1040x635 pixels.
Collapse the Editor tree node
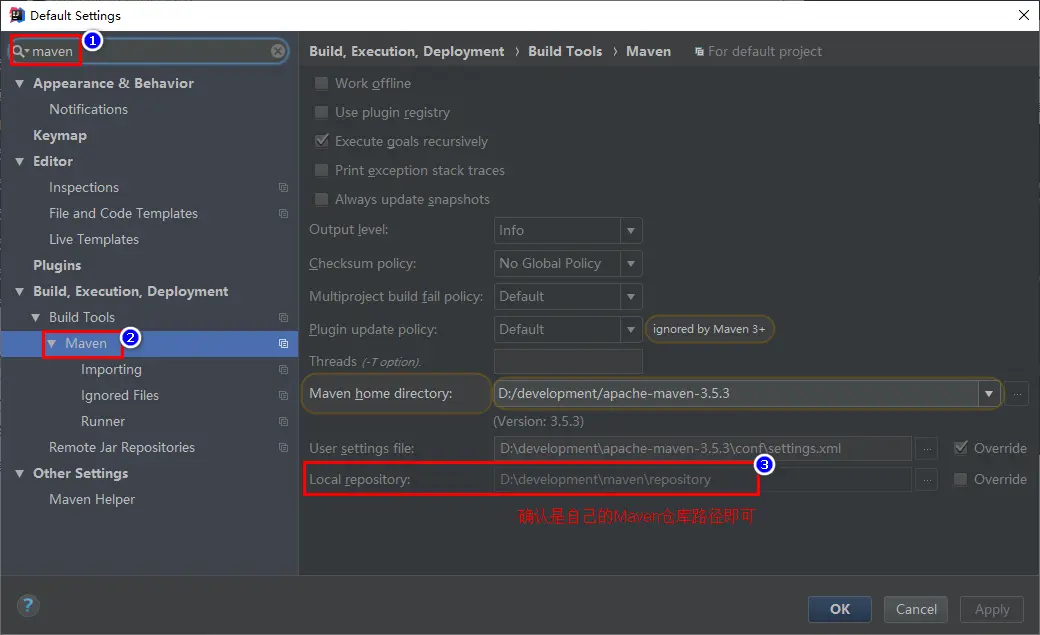click(x=19, y=162)
